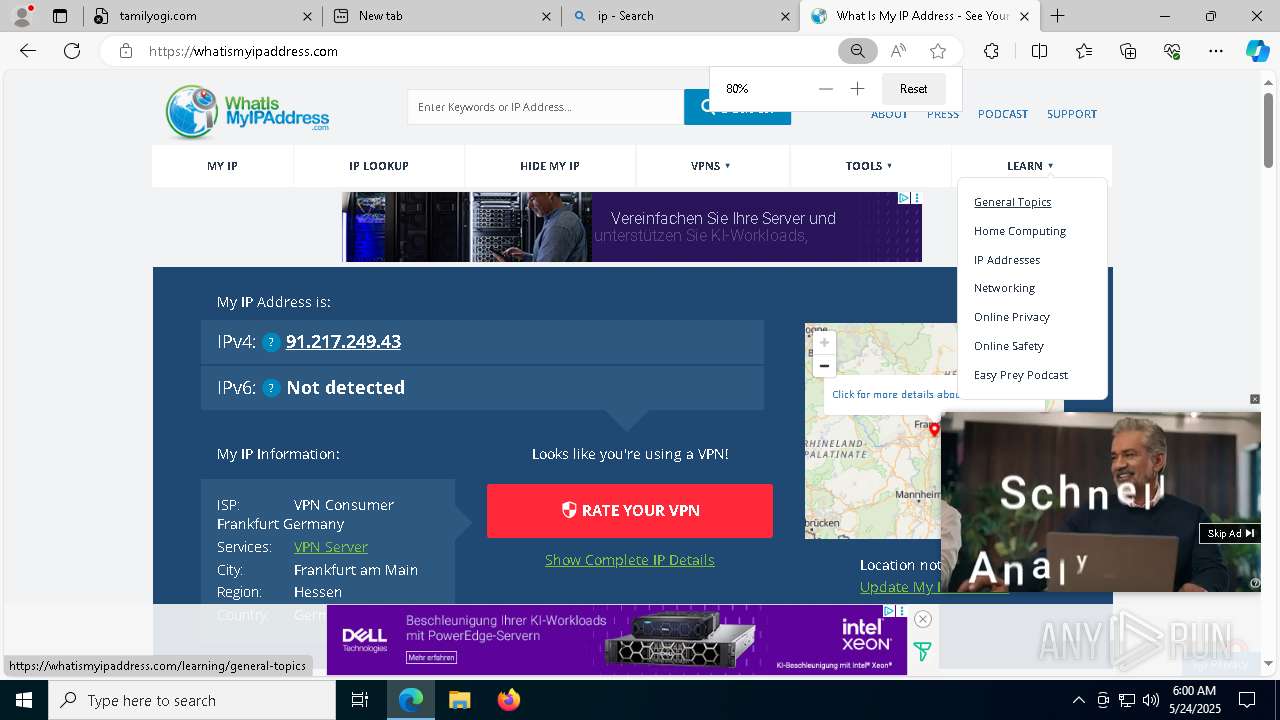This screenshot has width=1280, height=720.
Task: Open tab actions menu icon
Action: pos(60,16)
